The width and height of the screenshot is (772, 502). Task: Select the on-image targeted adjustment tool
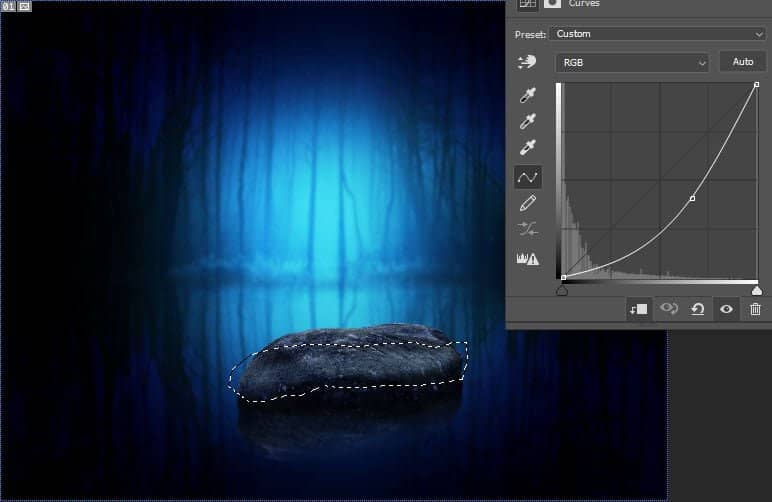click(527, 62)
